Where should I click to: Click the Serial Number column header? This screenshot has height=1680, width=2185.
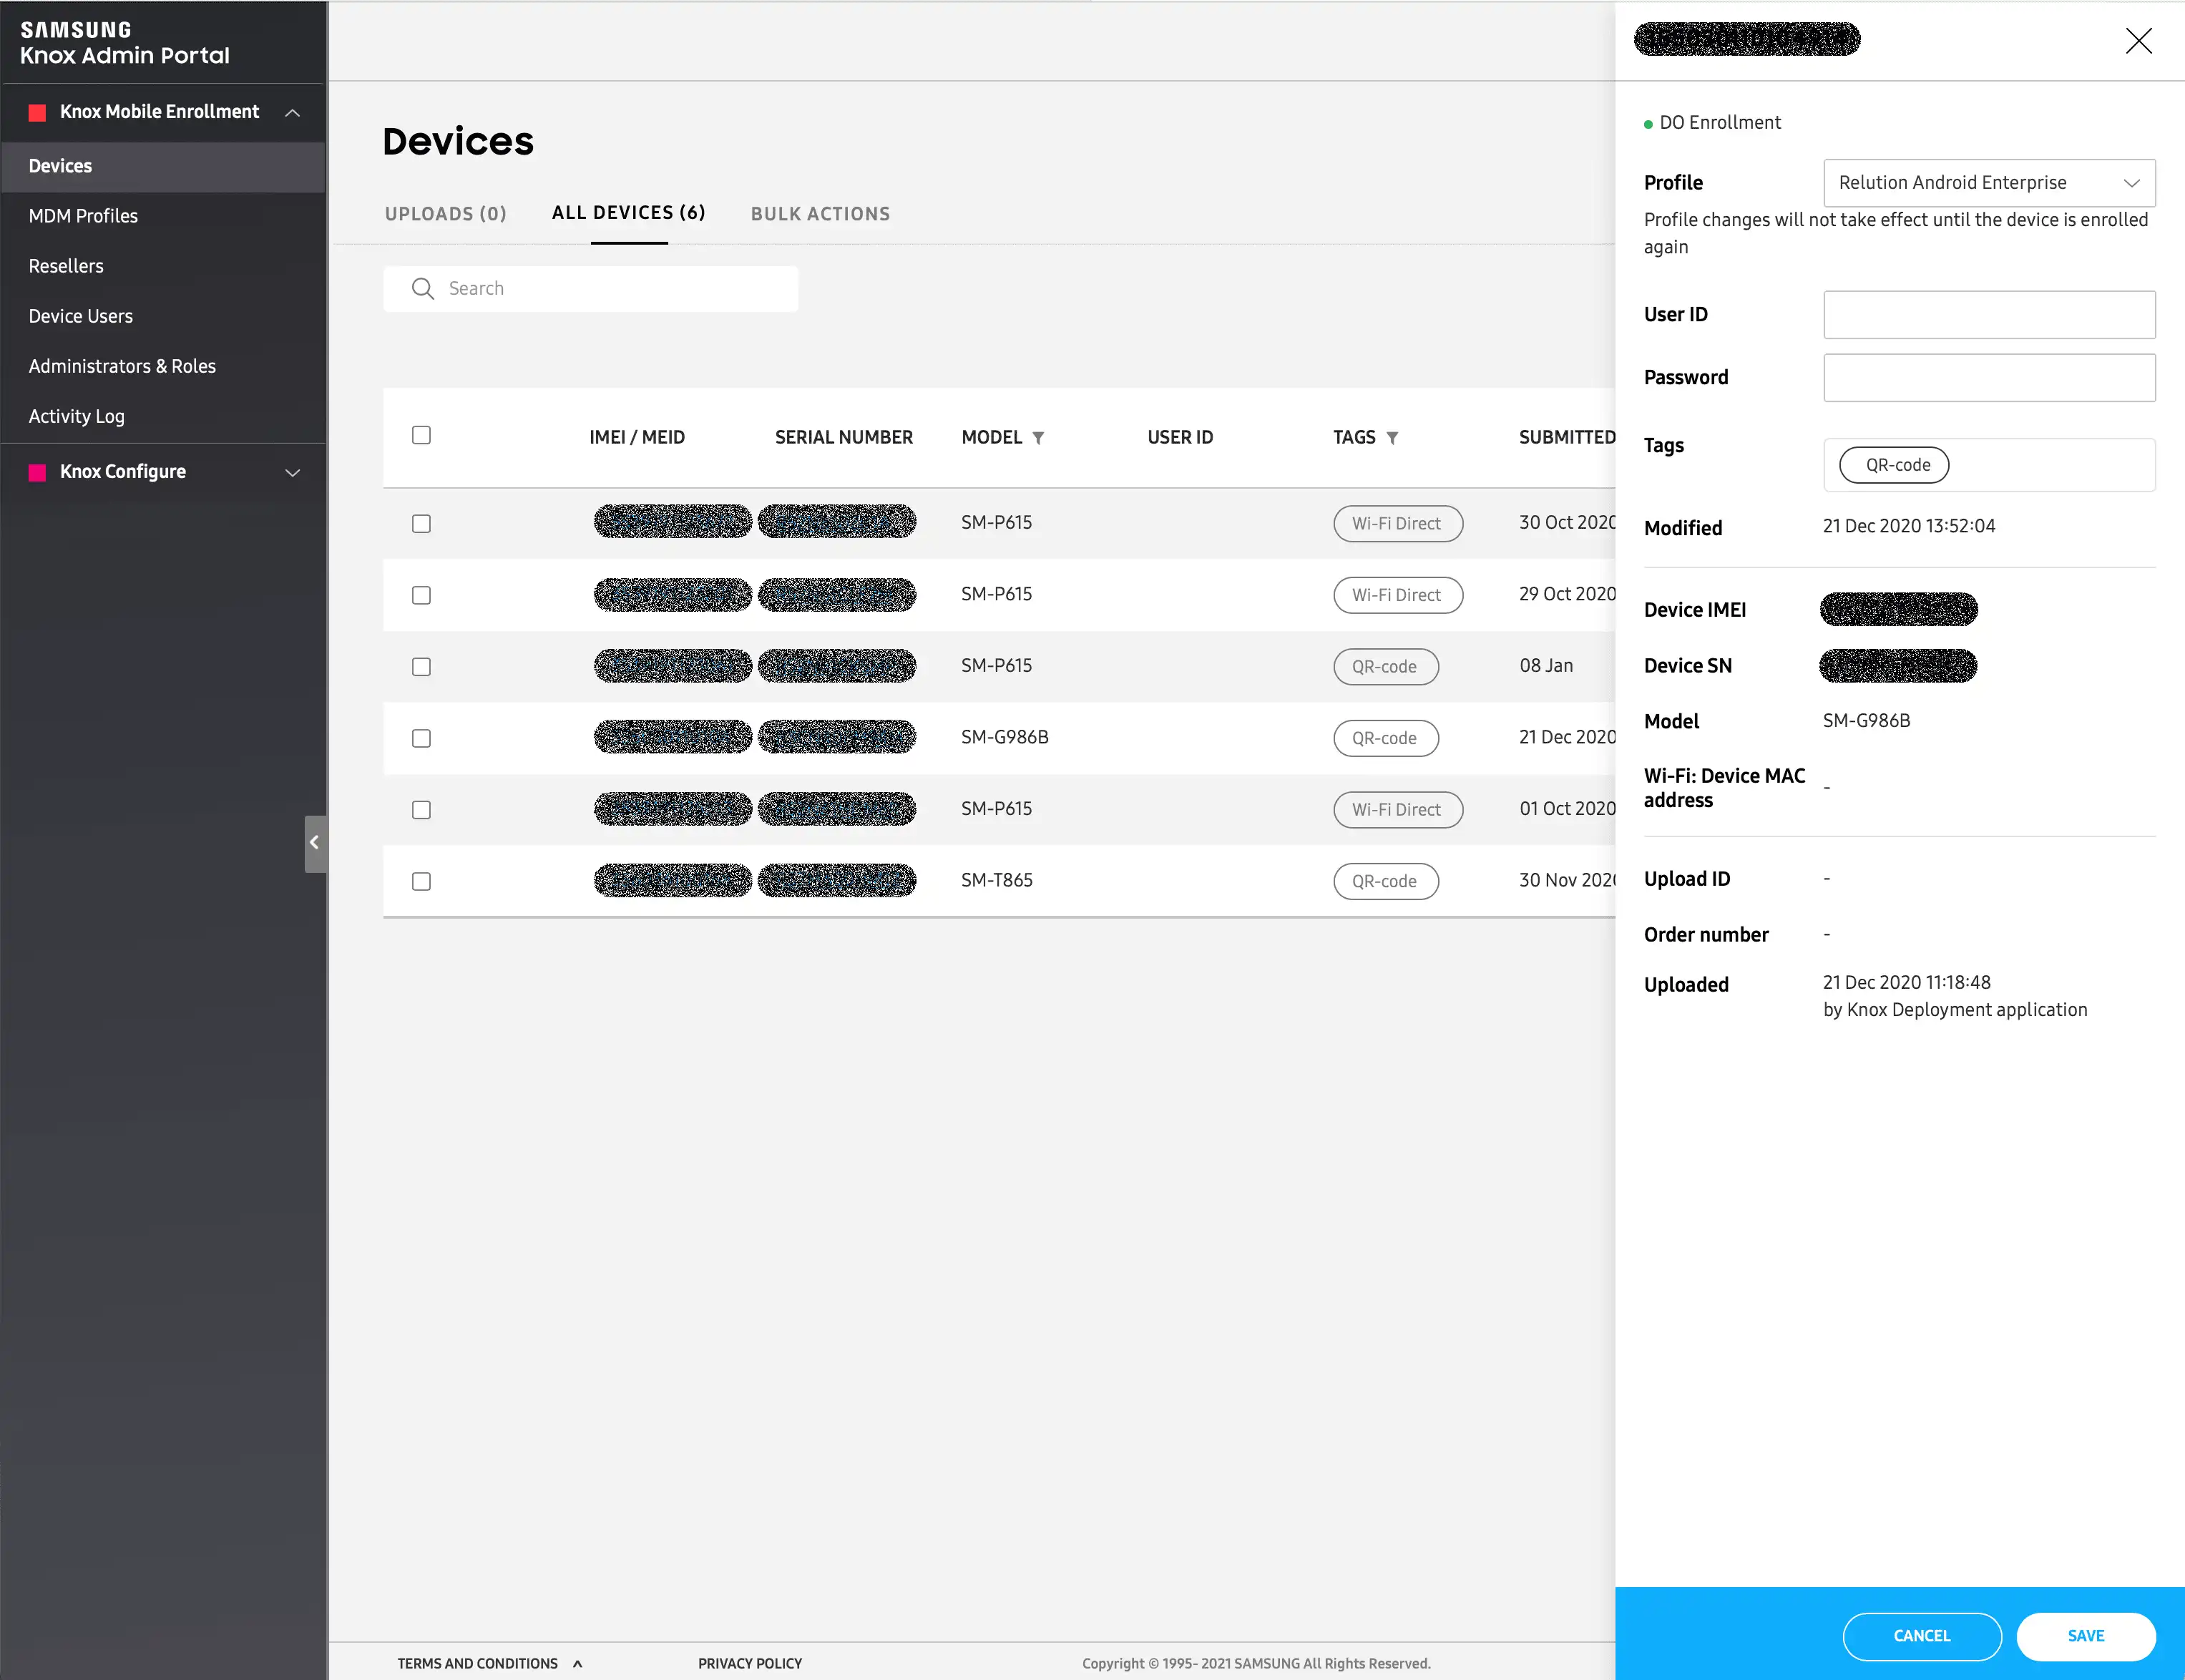tap(843, 438)
